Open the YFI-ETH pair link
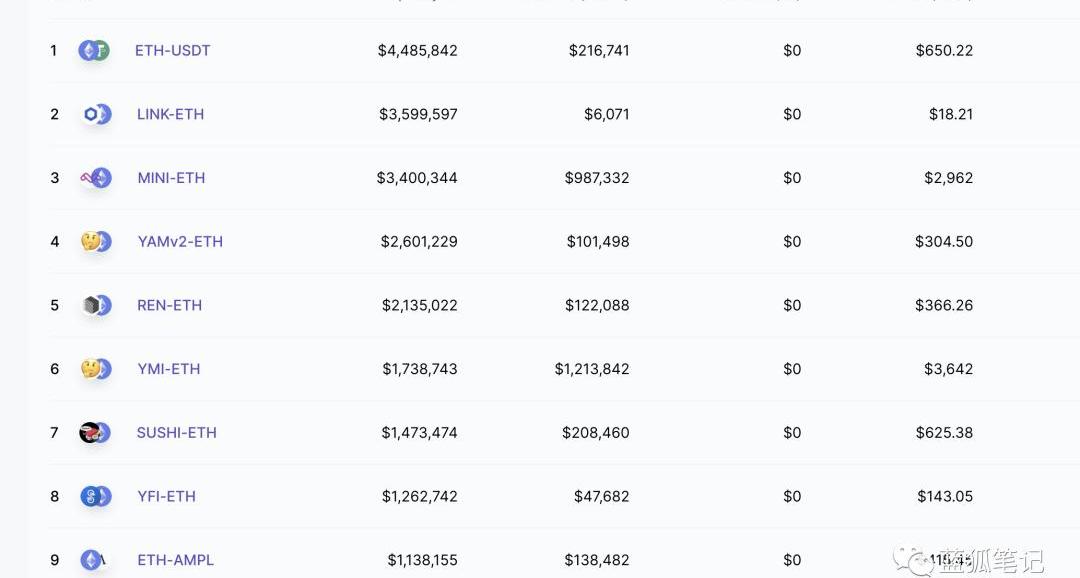This screenshot has height=578, width=1080. 167,496
